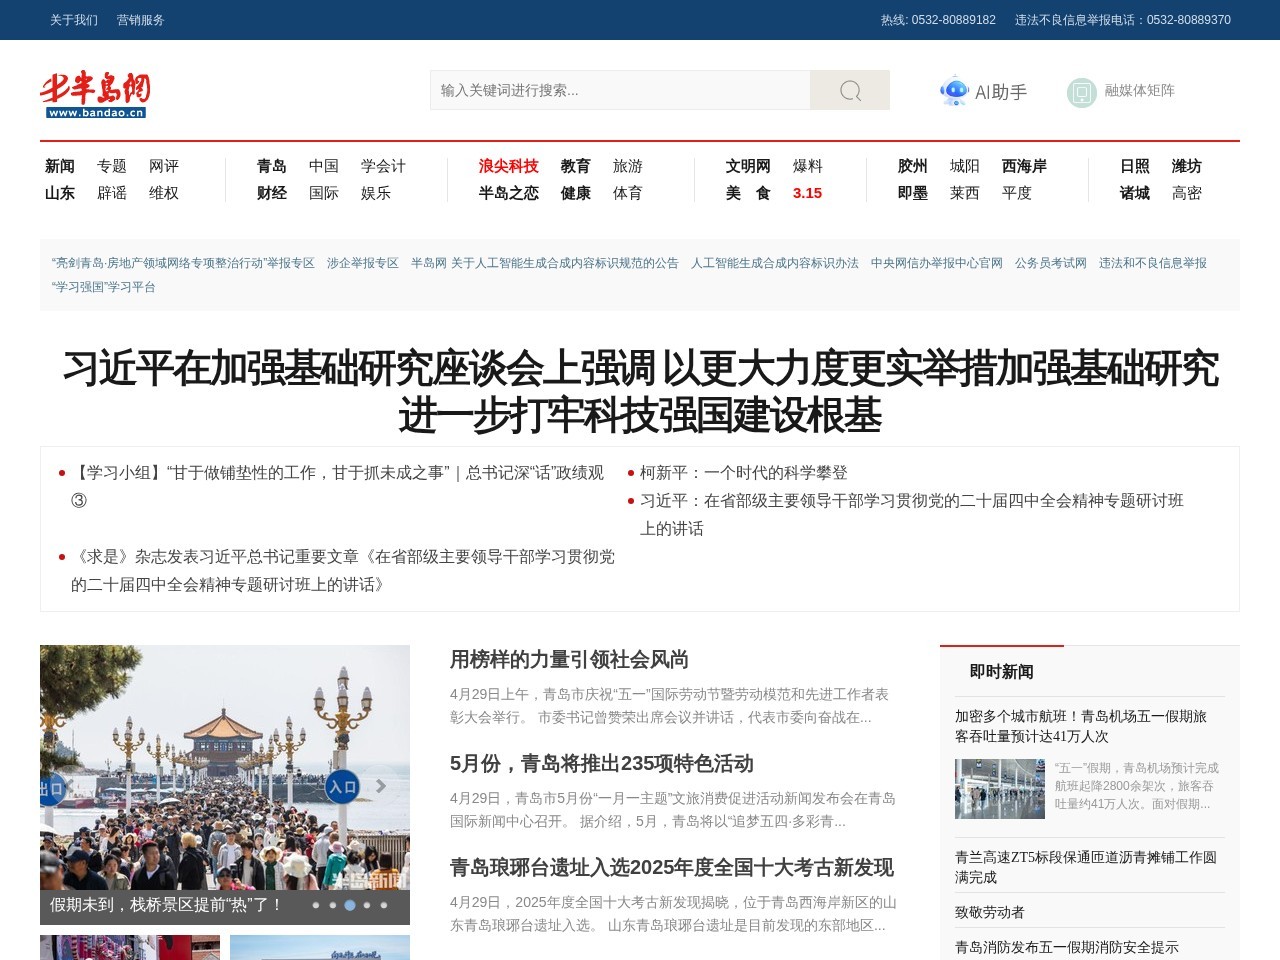The image size is (1280, 960).
Task: Open 青岛消防发布五一假期消防安全提示 item
Action: (x=1067, y=947)
